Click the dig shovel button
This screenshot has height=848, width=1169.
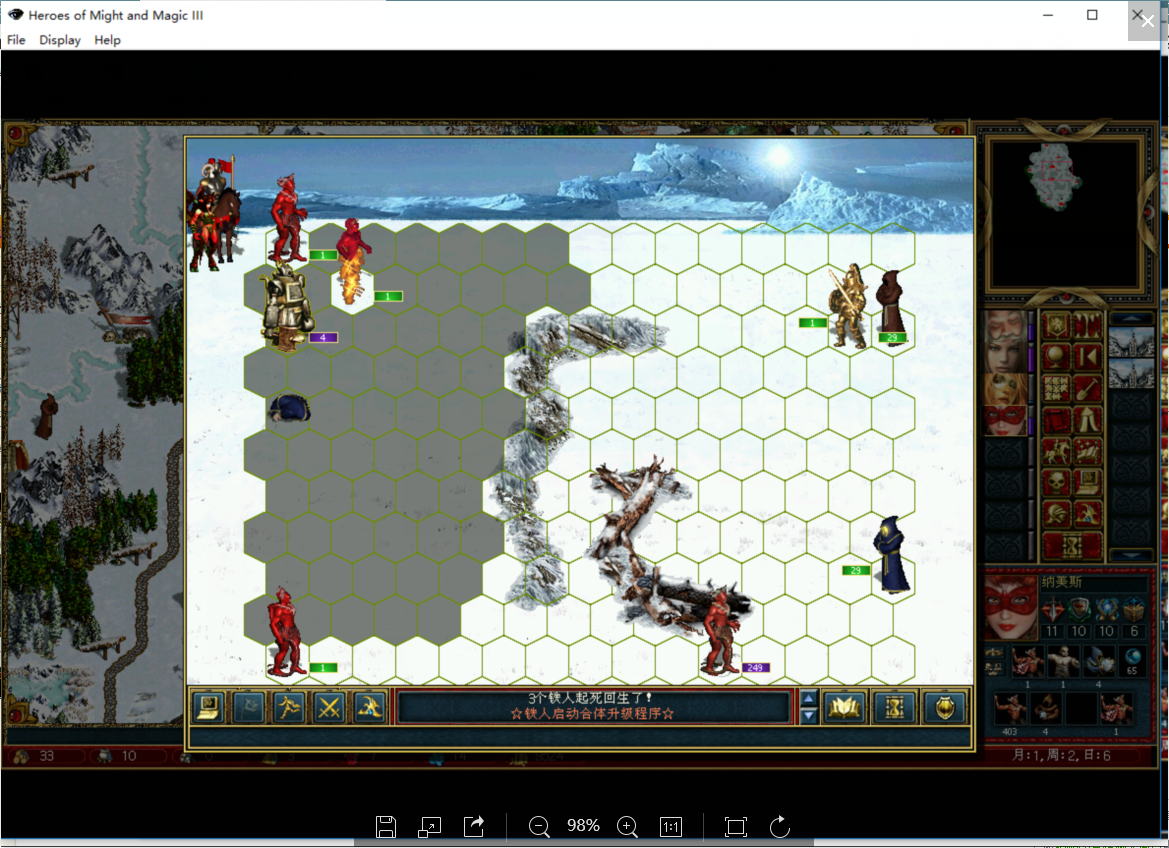point(1087,388)
